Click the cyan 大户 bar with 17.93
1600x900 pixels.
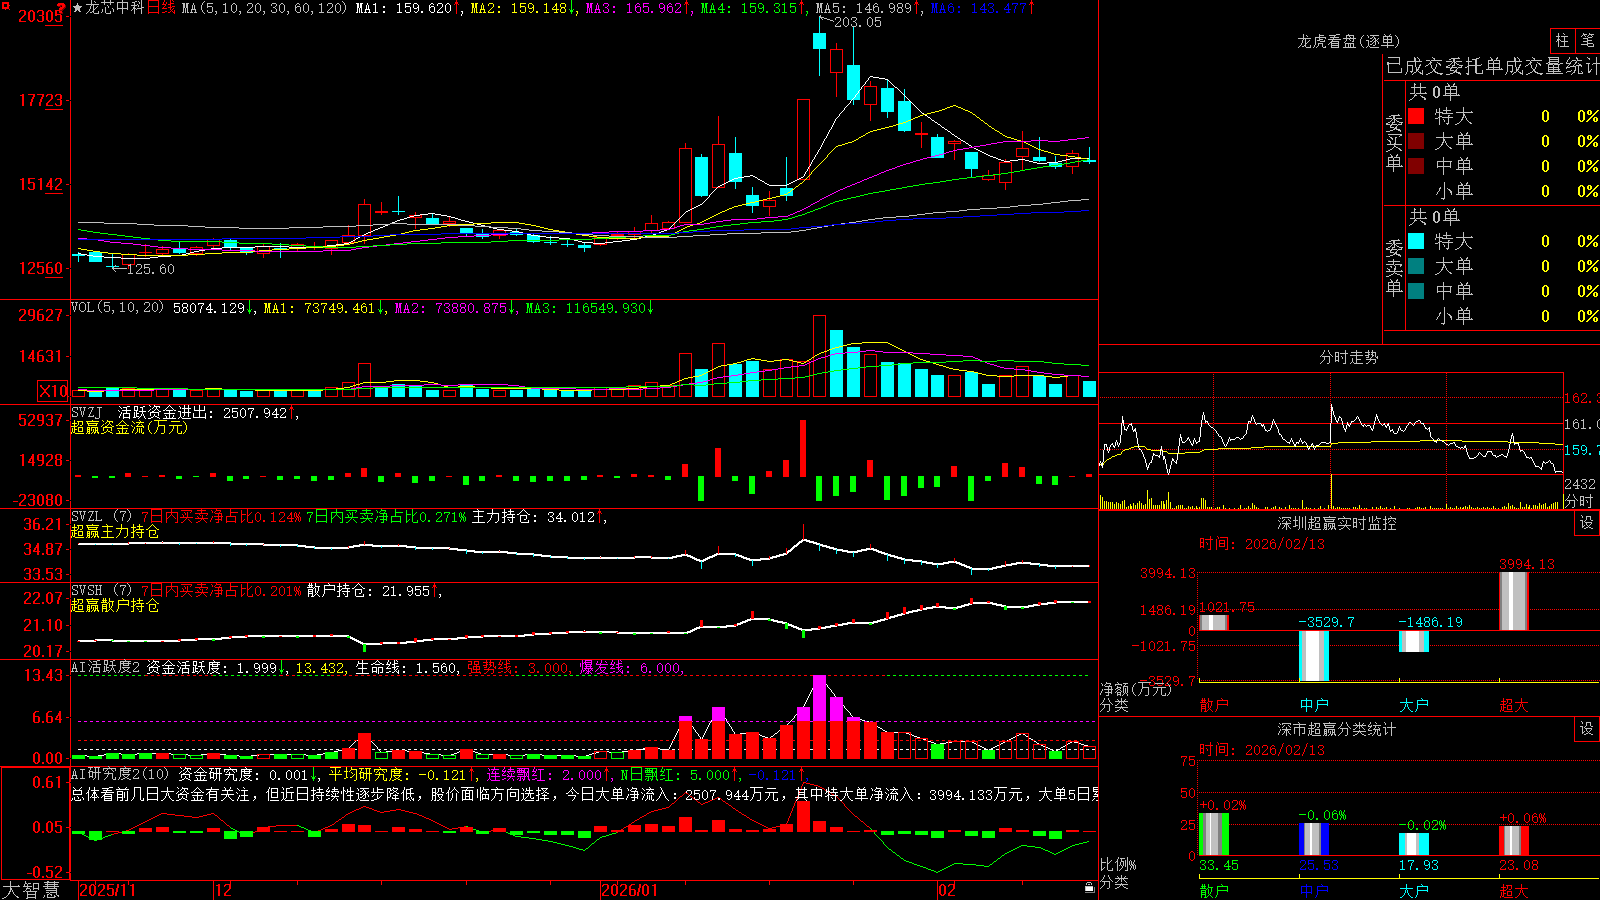pos(1414,844)
